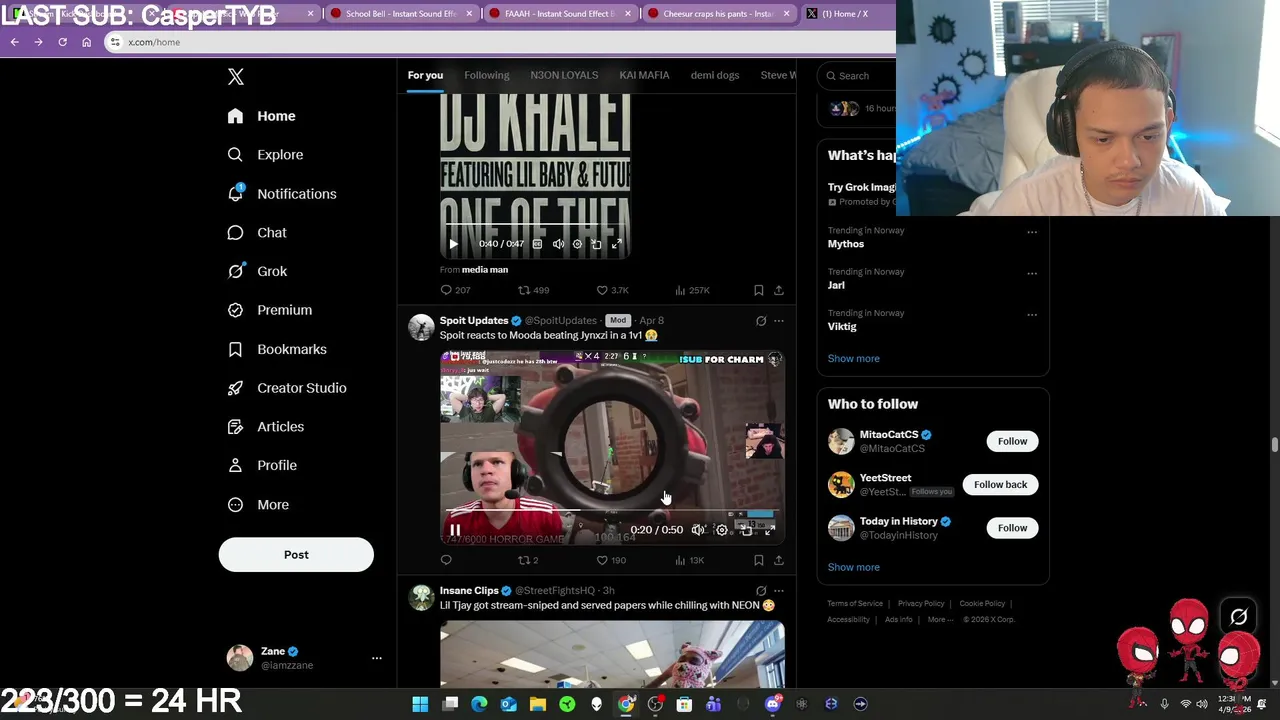Viewport: 1280px width, 720px height.
Task: Expand Who to follow Show more
Action: (853, 567)
